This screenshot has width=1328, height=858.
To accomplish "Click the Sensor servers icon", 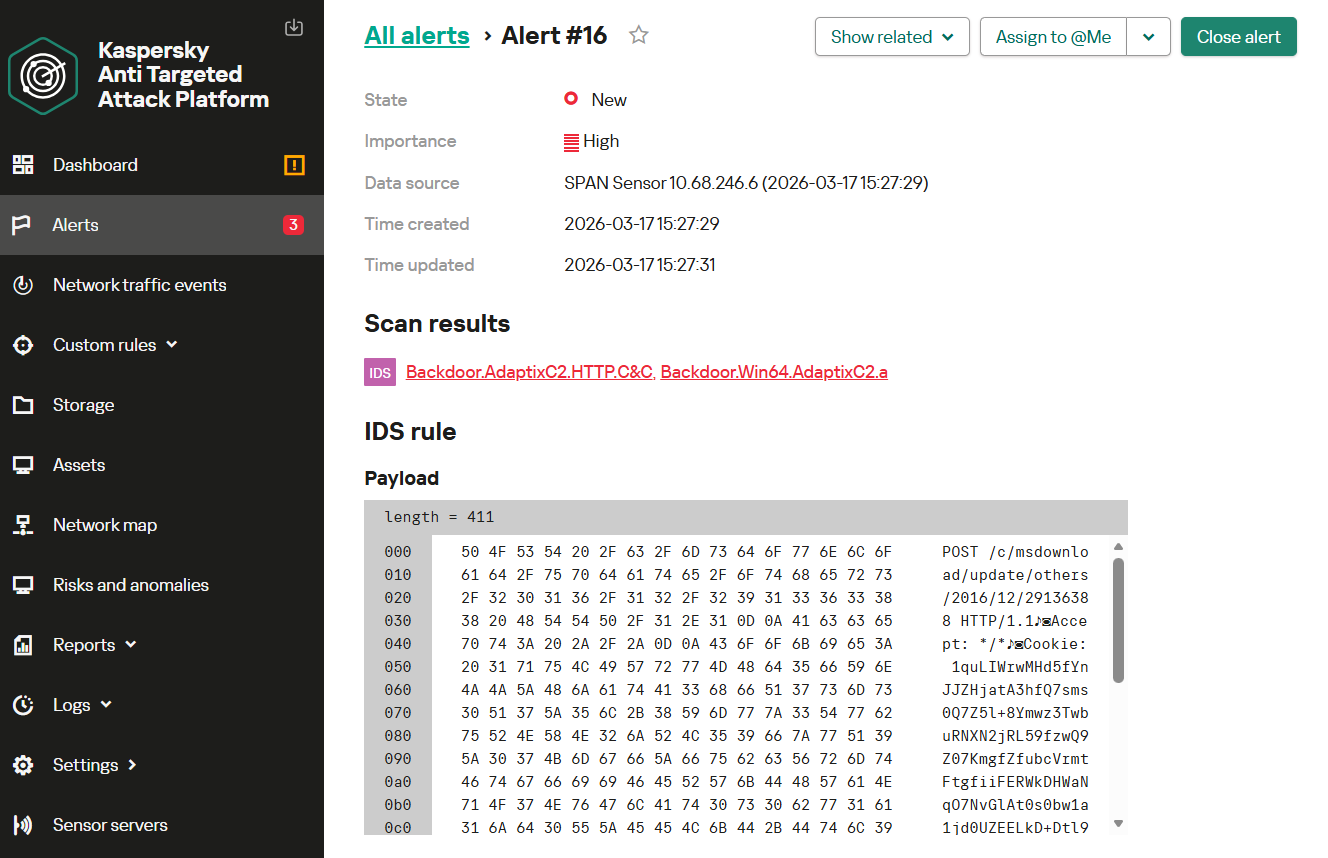I will click(x=23, y=825).
